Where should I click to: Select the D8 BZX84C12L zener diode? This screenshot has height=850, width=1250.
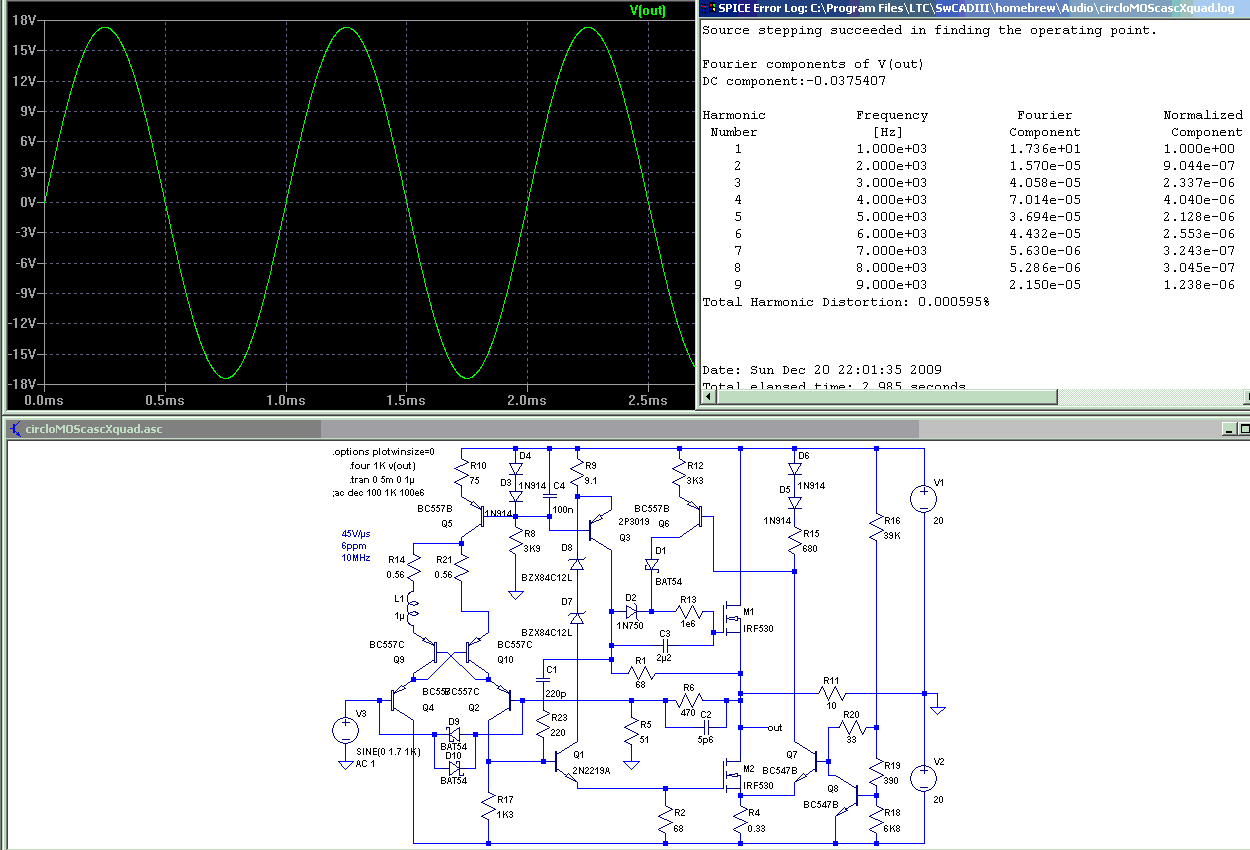[577, 562]
